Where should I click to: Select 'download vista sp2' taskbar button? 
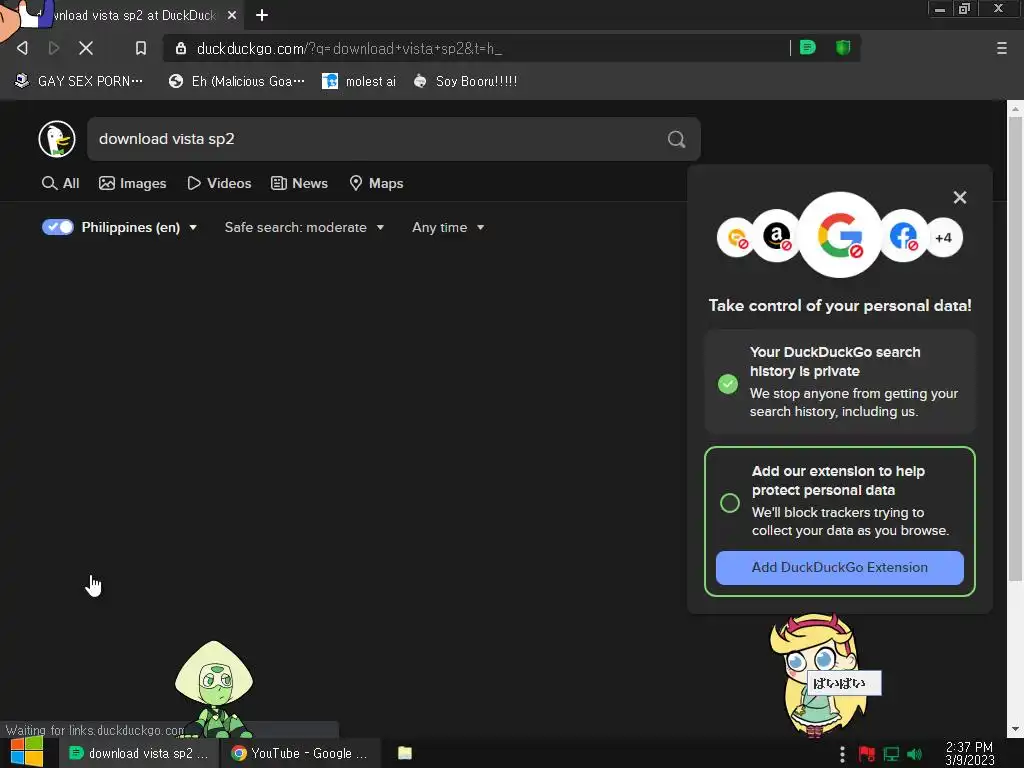(x=138, y=753)
